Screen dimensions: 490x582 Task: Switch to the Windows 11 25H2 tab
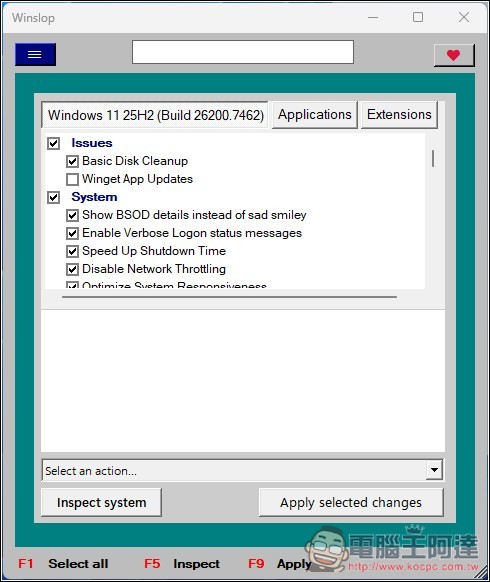155,115
